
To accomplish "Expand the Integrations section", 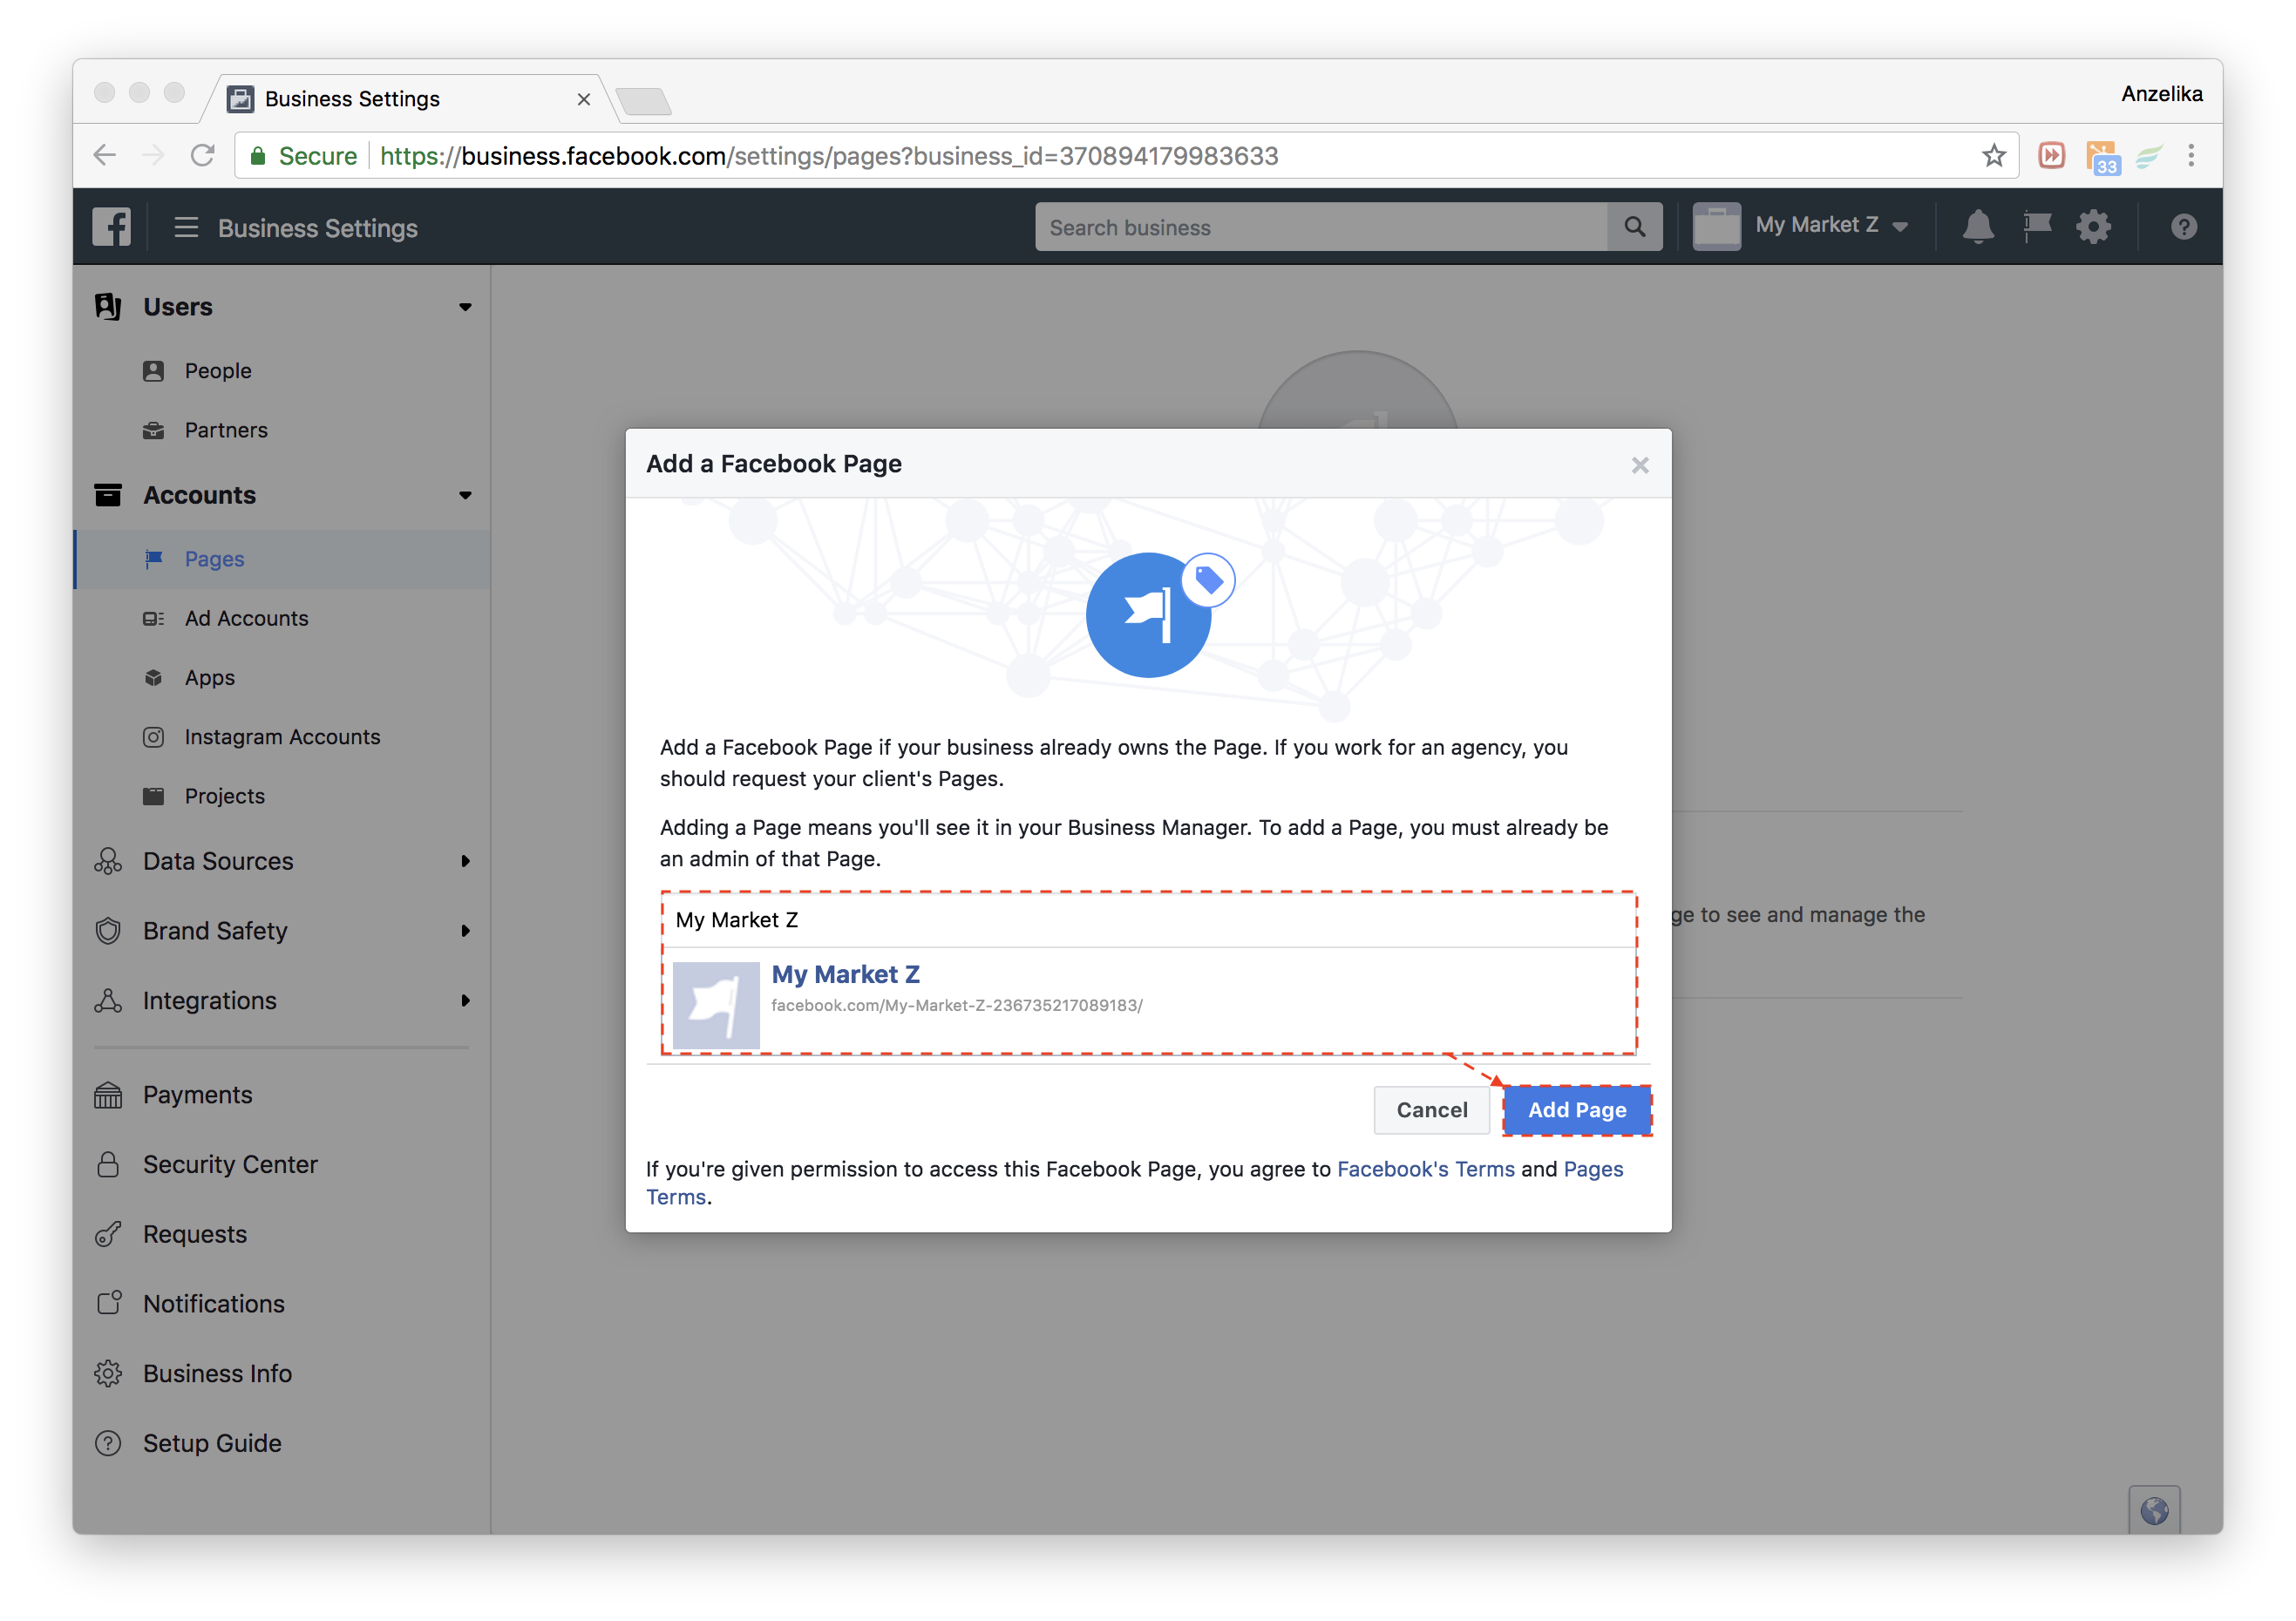I will (x=465, y=1001).
